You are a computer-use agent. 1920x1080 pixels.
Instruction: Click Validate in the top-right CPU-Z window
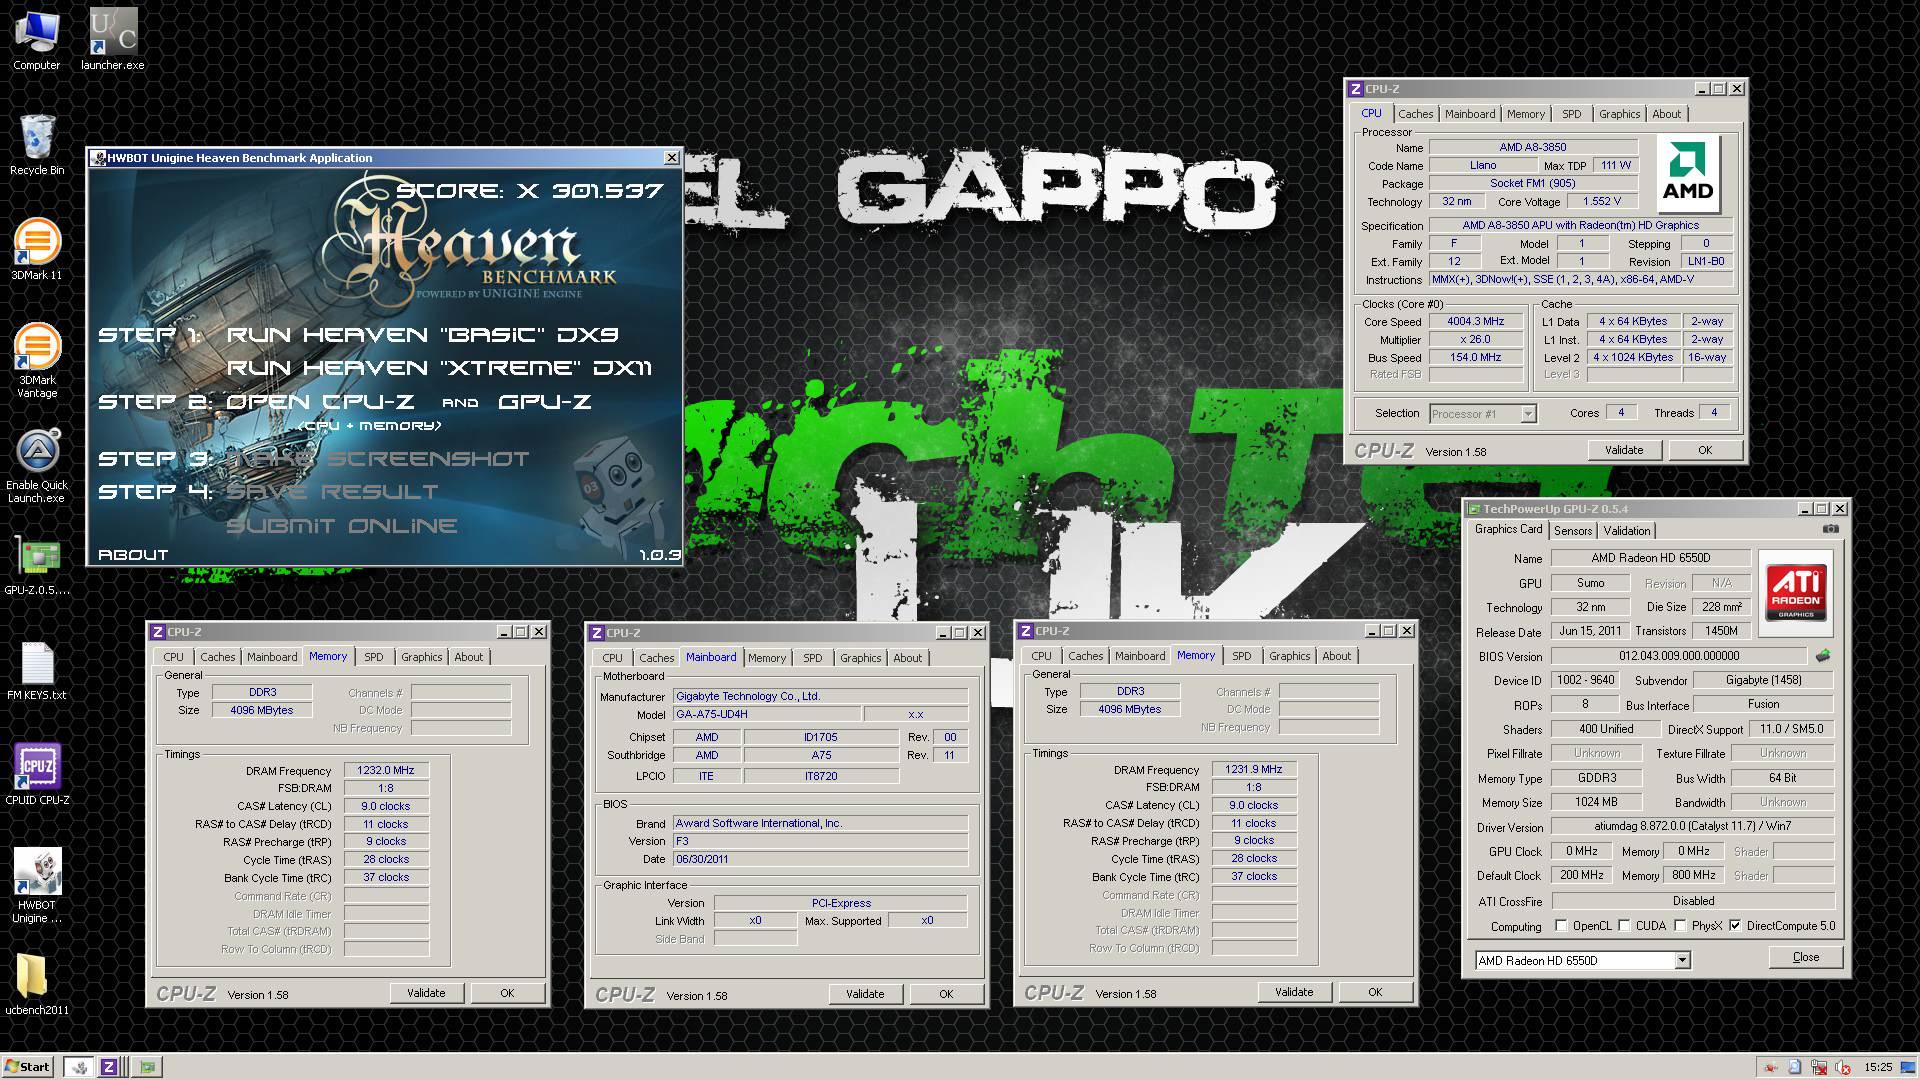point(1624,450)
